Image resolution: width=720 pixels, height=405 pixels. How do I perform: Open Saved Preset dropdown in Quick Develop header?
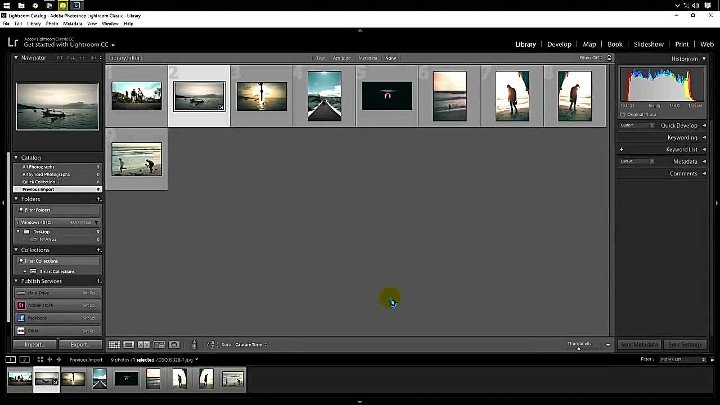point(637,125)
